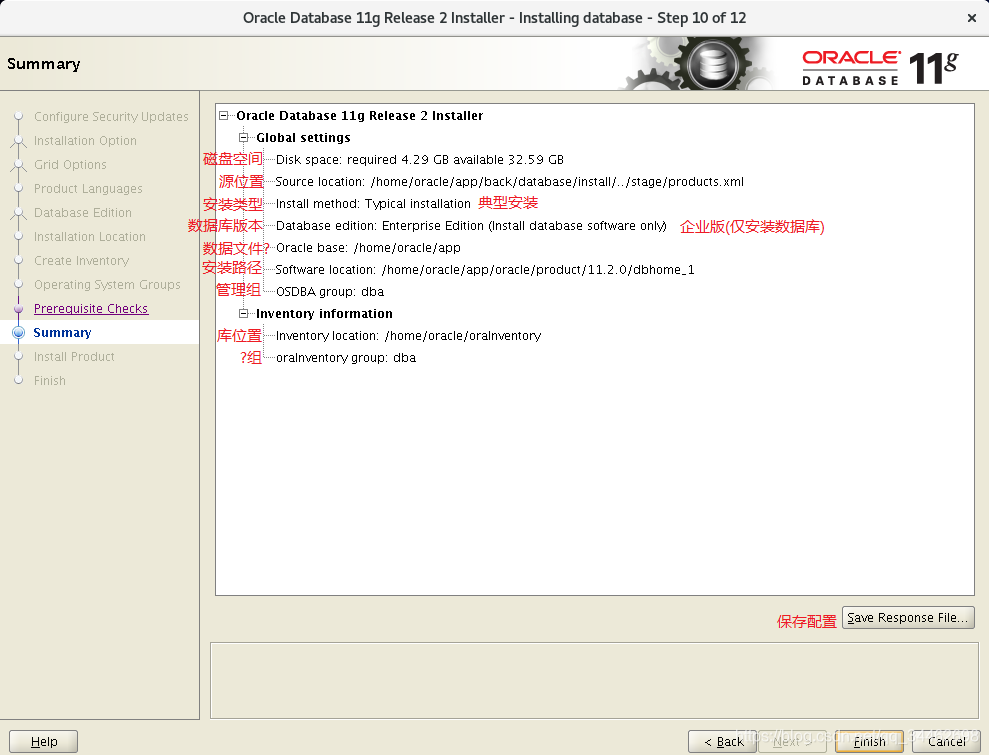Screen dimensions: 989x755
Task: Cancel the installation
Action: (947, 742)
